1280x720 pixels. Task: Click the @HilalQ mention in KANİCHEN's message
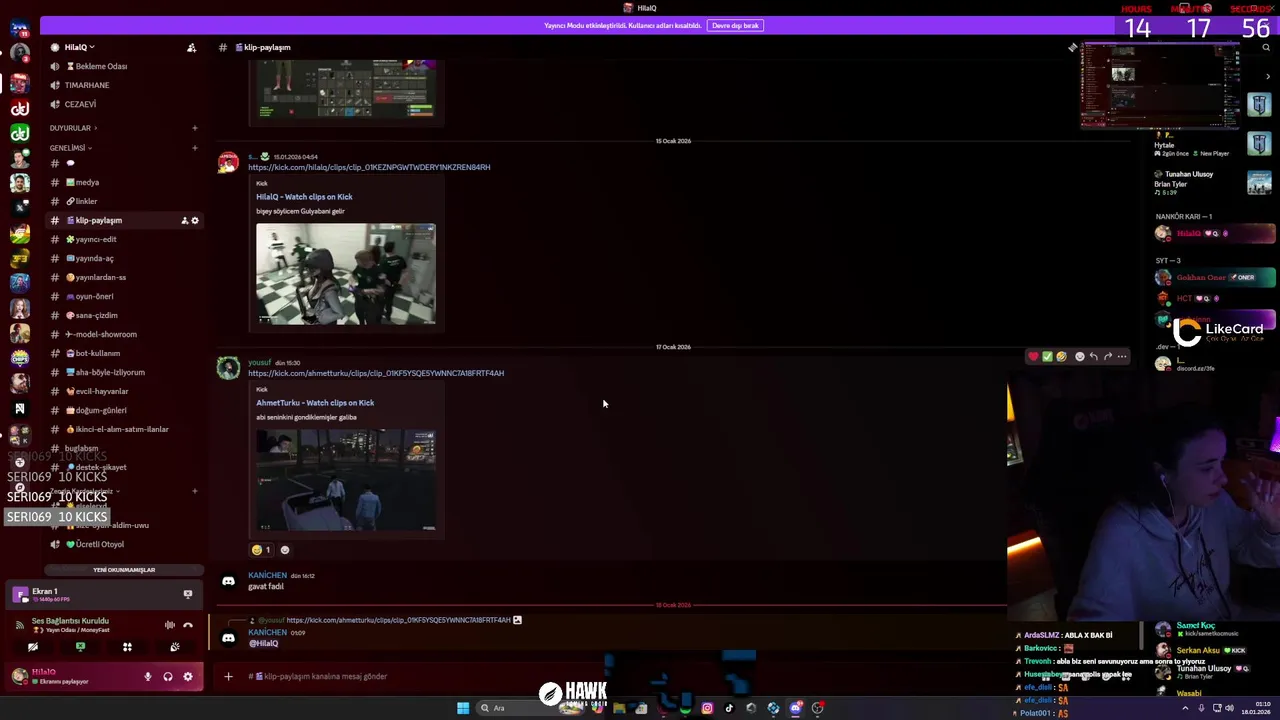point(263,644)
